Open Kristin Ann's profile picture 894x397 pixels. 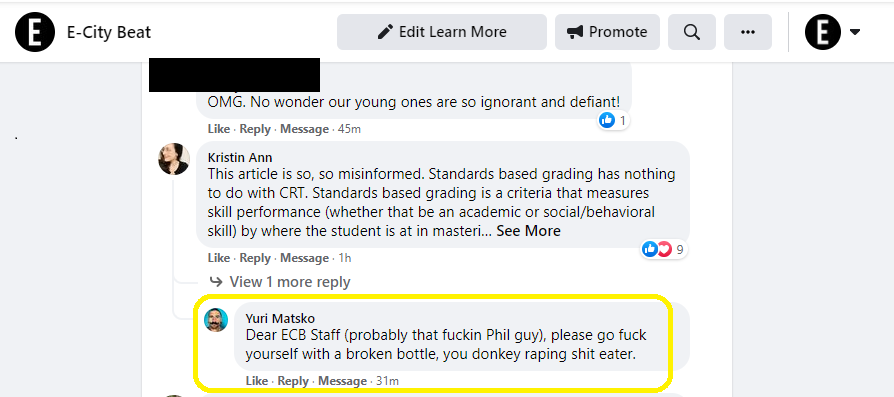pos(174,159)
